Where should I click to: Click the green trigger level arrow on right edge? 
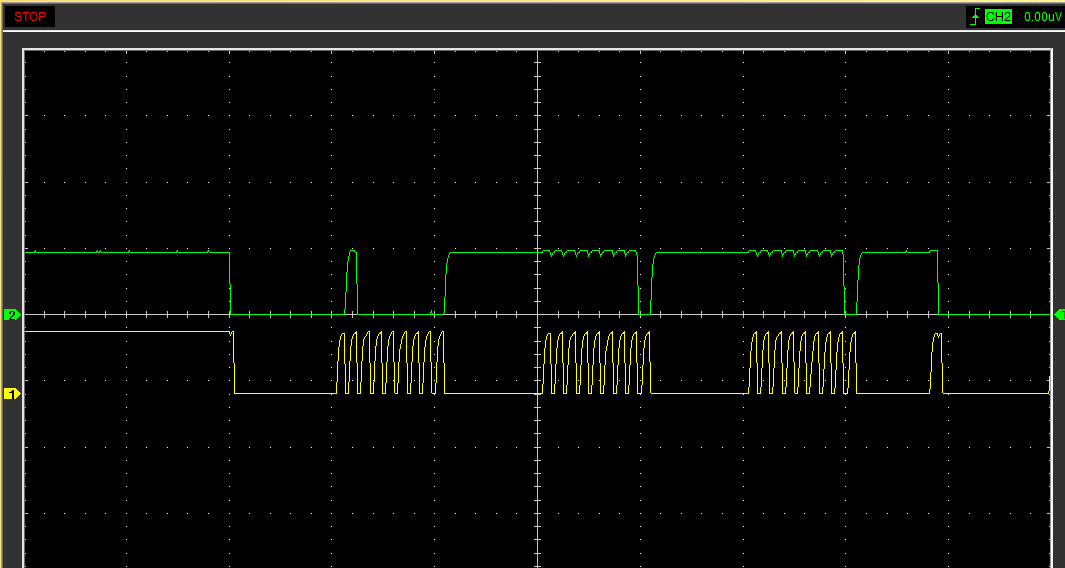click(x=1059, y=315)
